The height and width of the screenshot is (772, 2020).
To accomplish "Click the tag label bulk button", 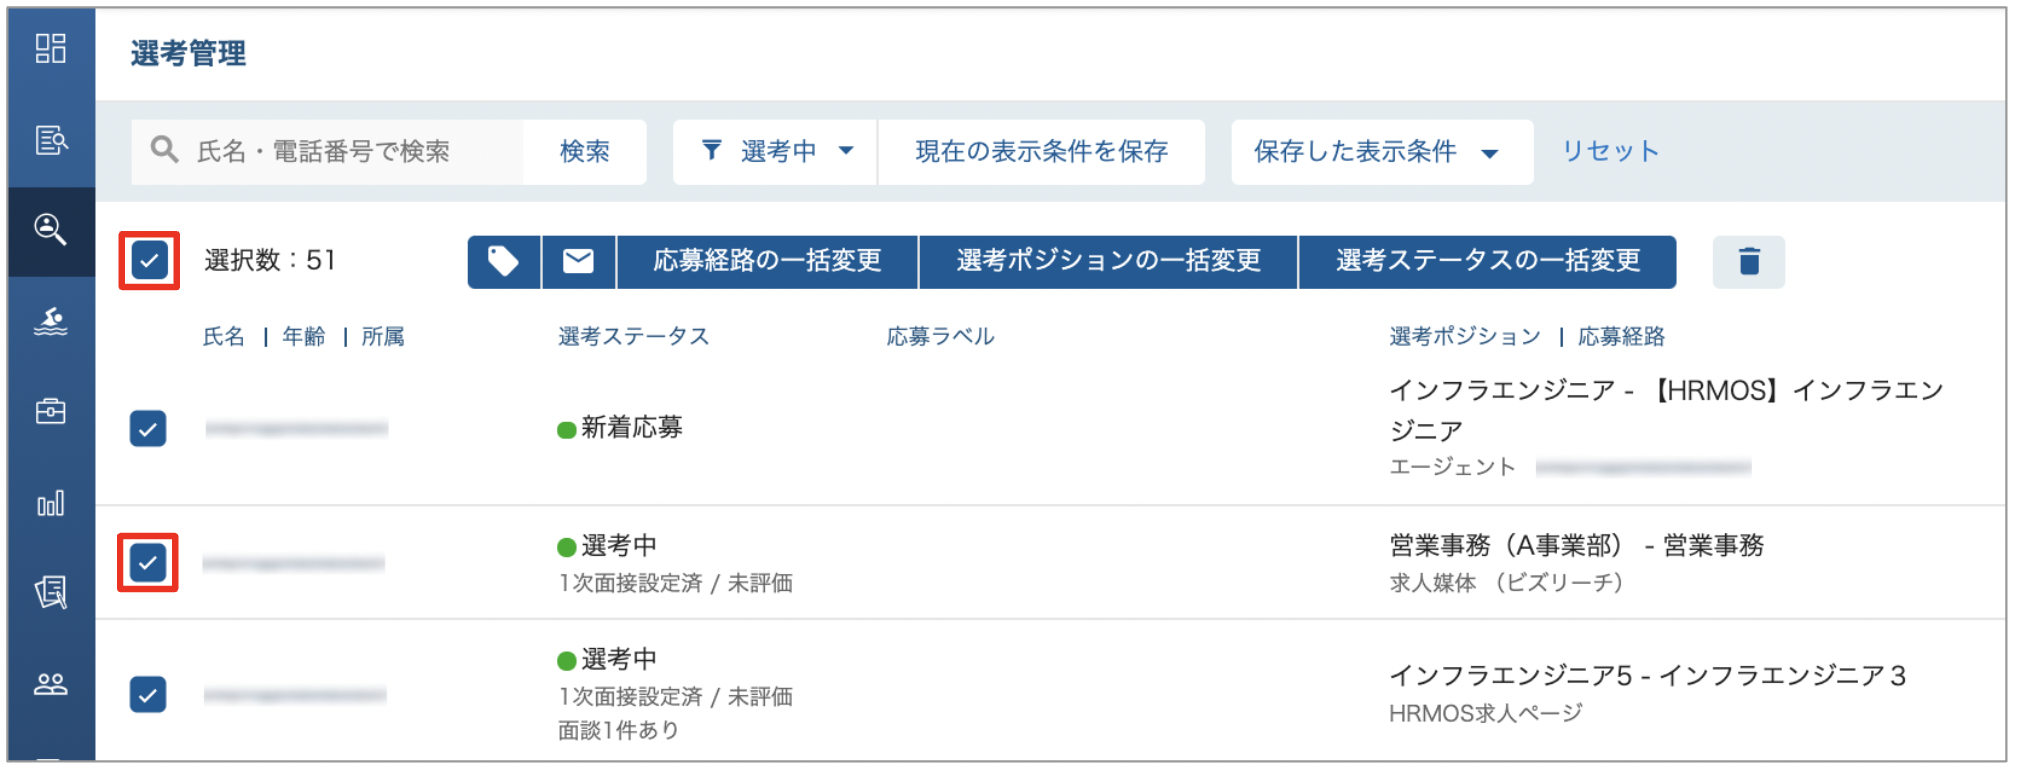I will [x=503, y=262].
